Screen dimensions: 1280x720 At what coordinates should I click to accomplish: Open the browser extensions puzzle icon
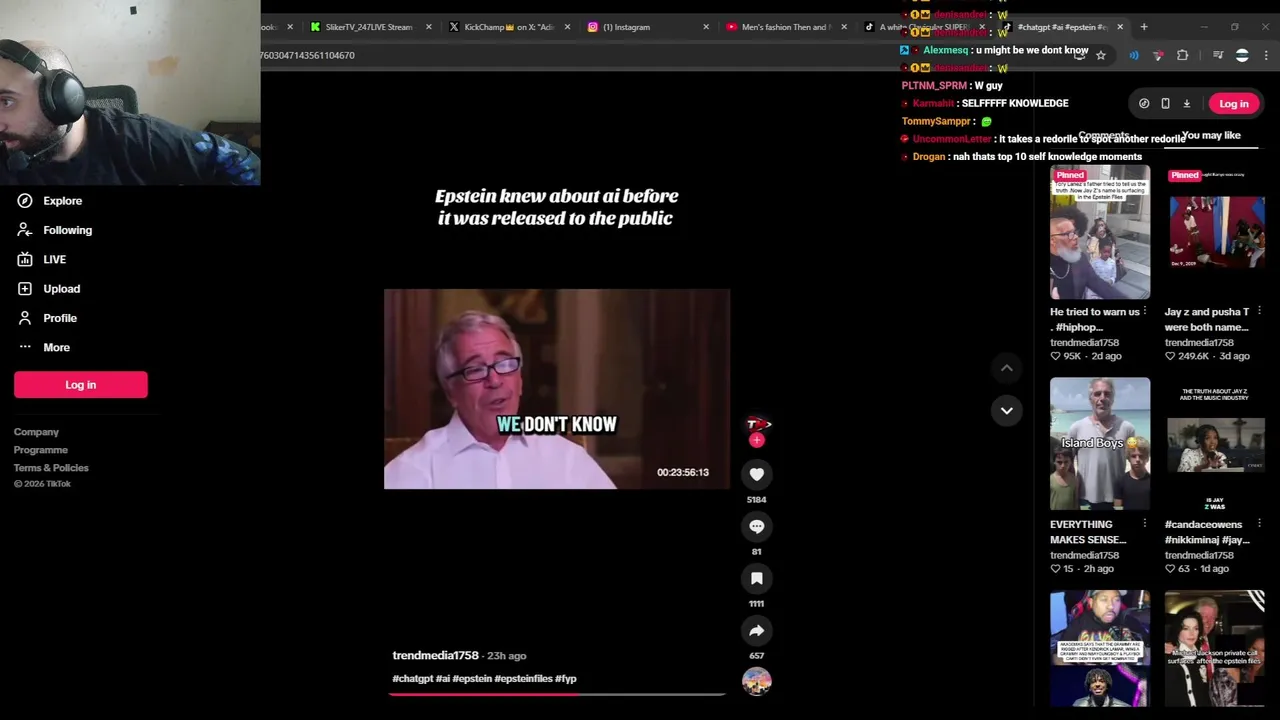pos(1182,56)
